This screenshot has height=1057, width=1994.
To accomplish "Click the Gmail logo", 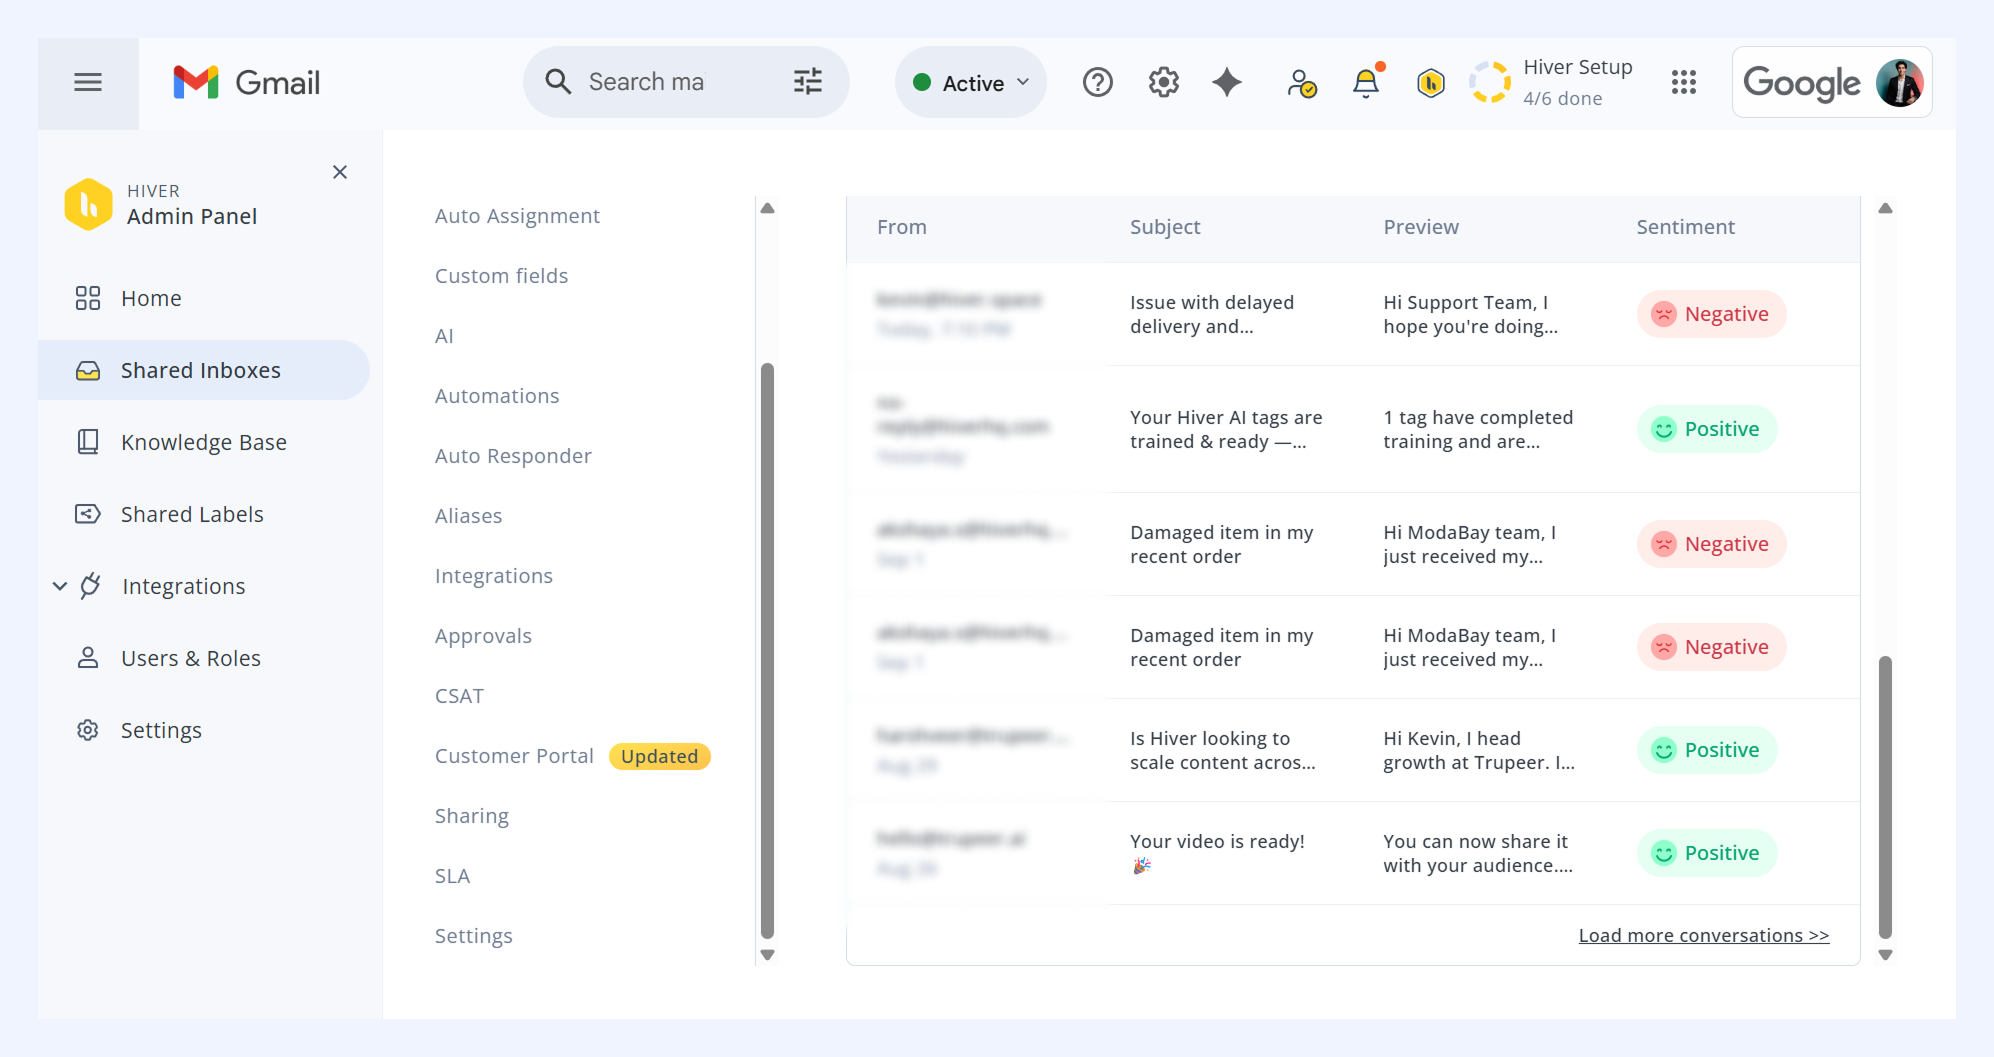I will coord(246,83).
